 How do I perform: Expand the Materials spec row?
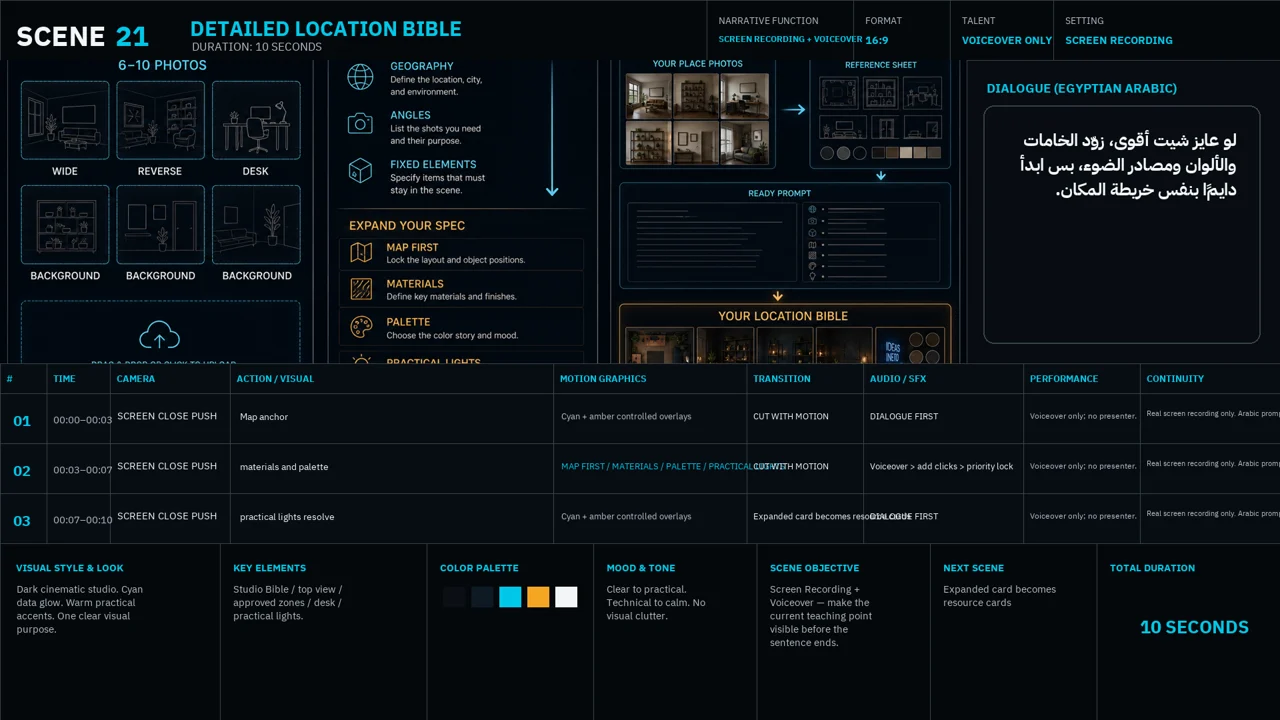(x=461, y=290)
